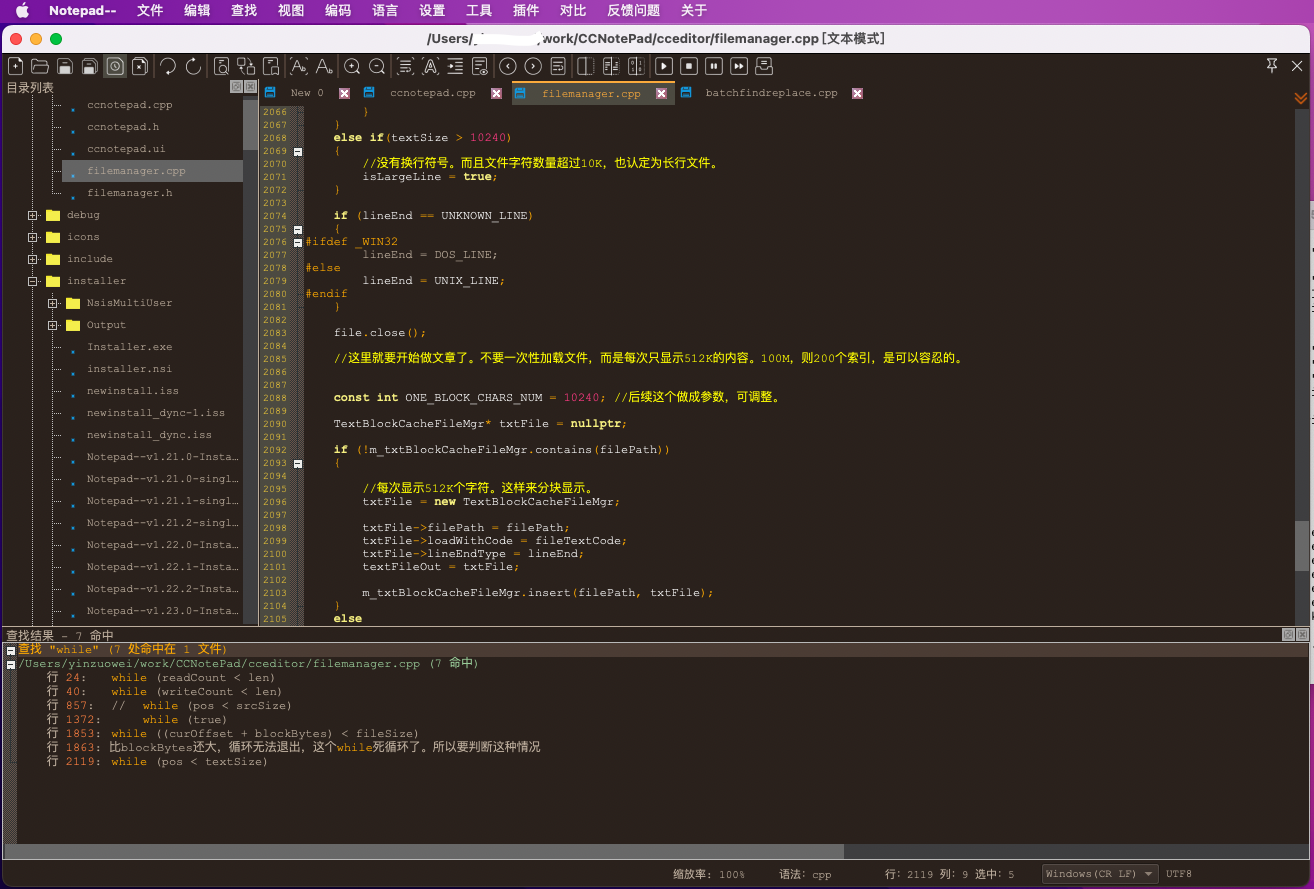Float the directory list panel

(236, 87)
